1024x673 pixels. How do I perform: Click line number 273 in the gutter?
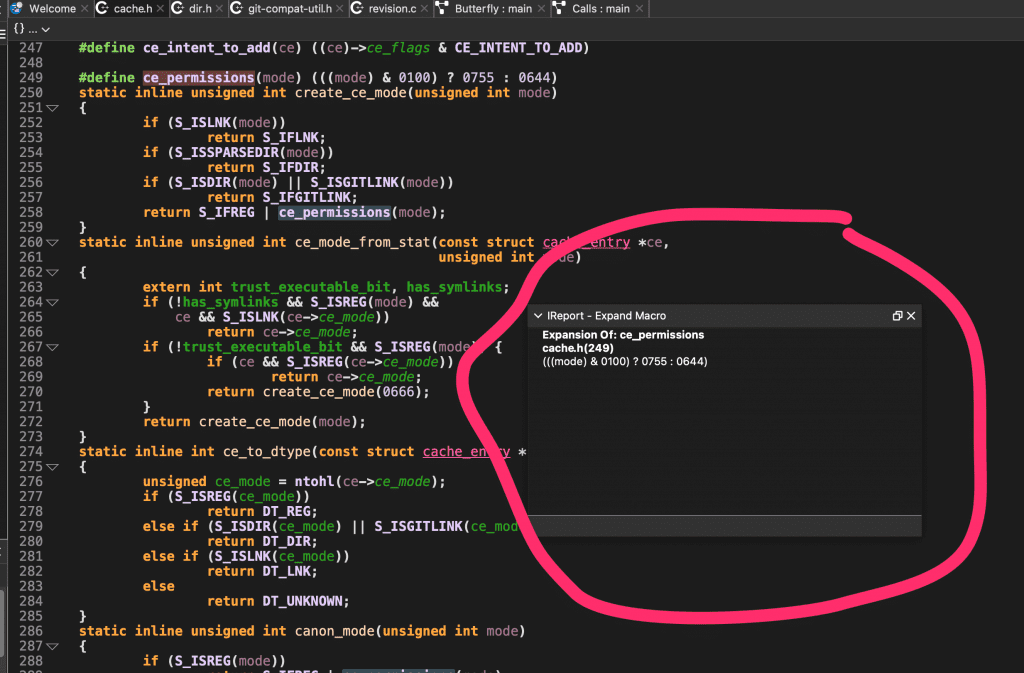tap(31, 437)
